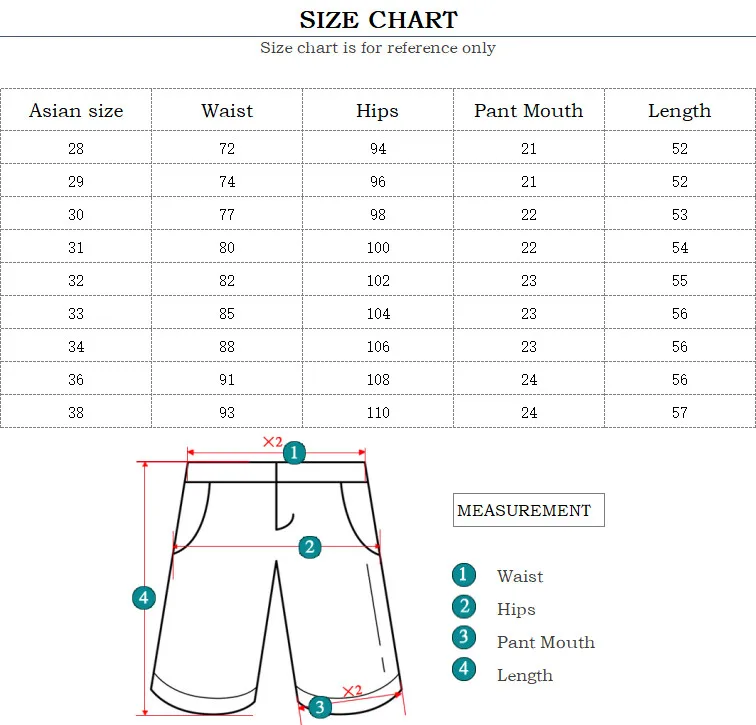The height and width of the screenshot is (725, 756).
Task: Select the waist value 93 cell
Action: click(x=227, y=413)
